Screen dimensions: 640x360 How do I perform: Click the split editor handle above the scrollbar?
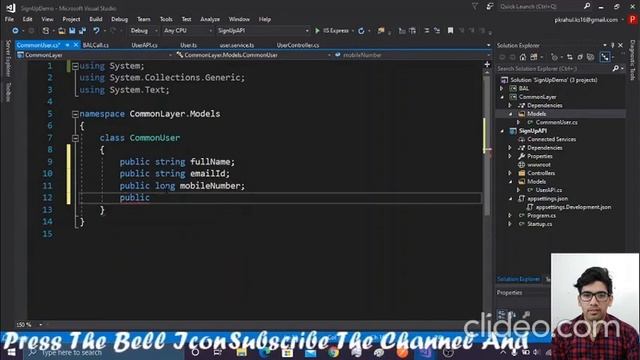click(x=487, y=64)
